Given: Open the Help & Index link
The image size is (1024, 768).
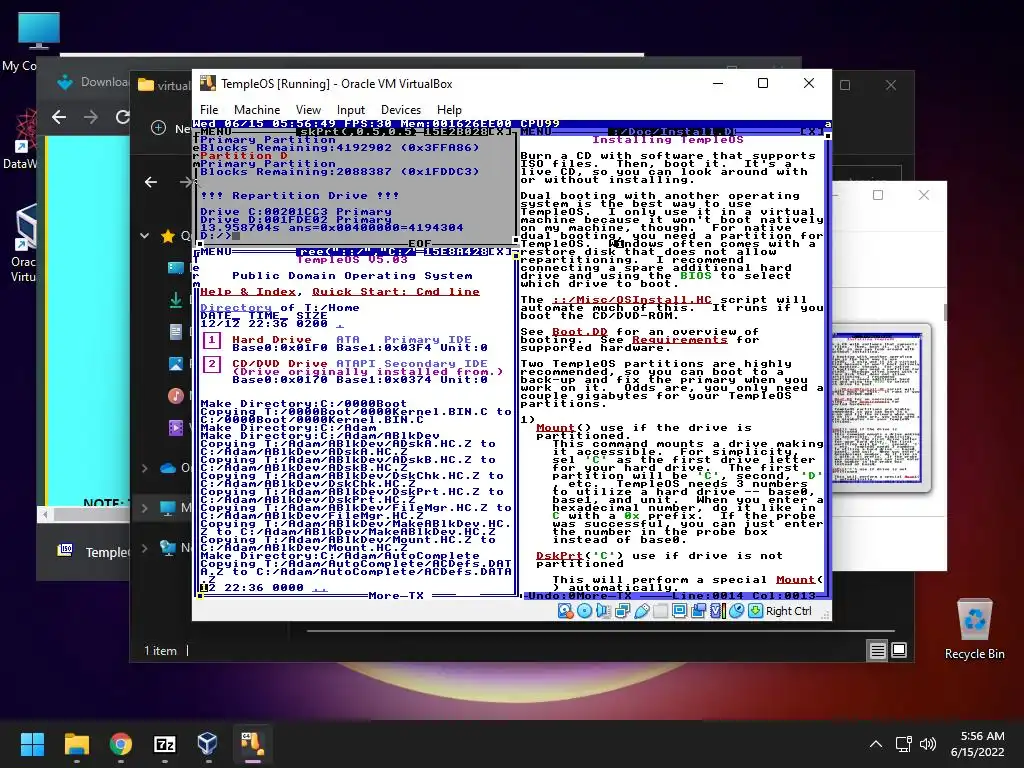Looking at the screenshot, I should coord(248,292).
